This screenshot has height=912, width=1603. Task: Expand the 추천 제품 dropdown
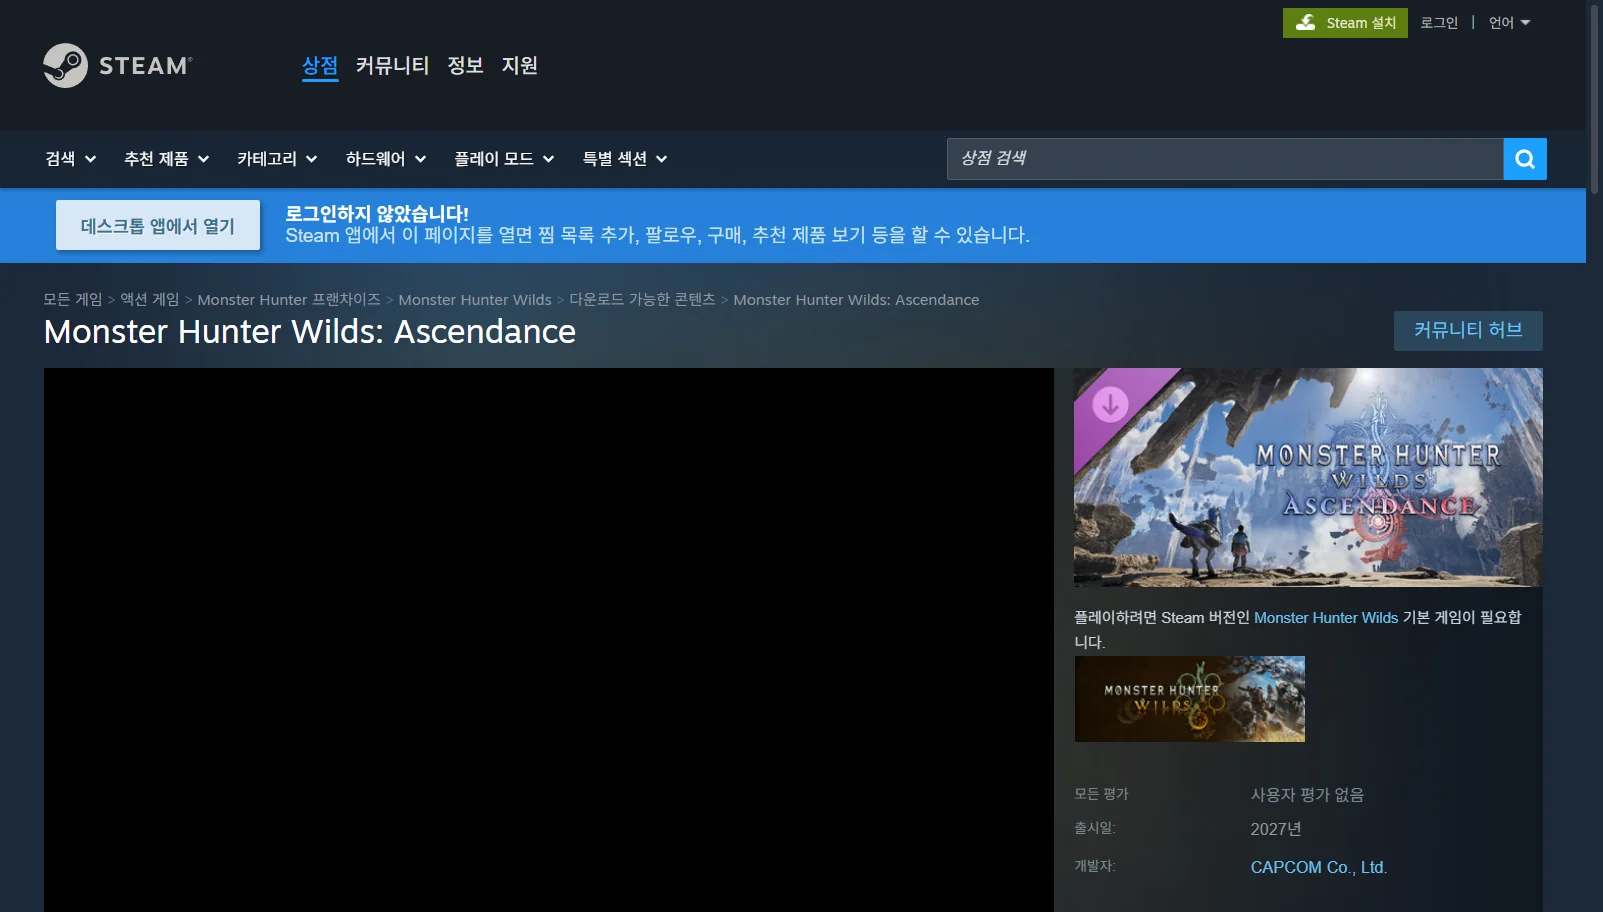166,159
